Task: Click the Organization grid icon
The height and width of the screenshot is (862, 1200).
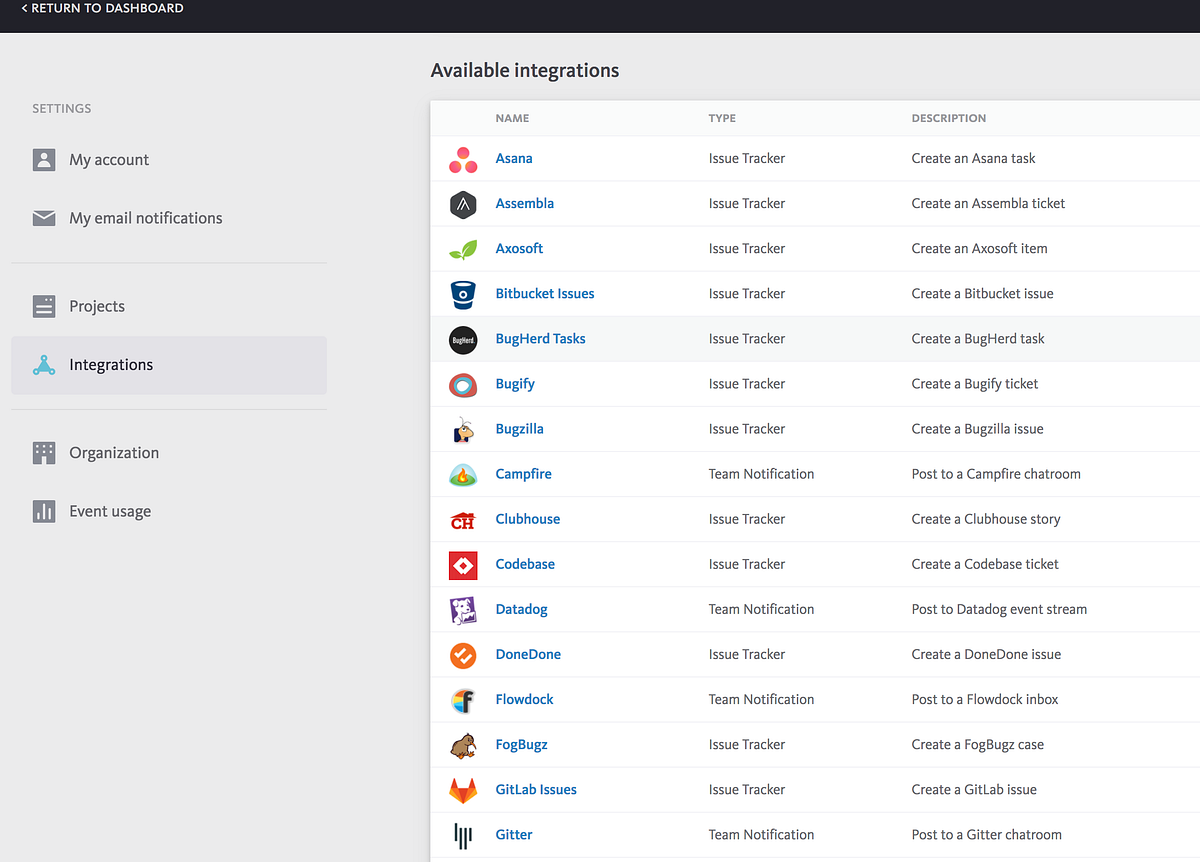Action: pos(44,452)
